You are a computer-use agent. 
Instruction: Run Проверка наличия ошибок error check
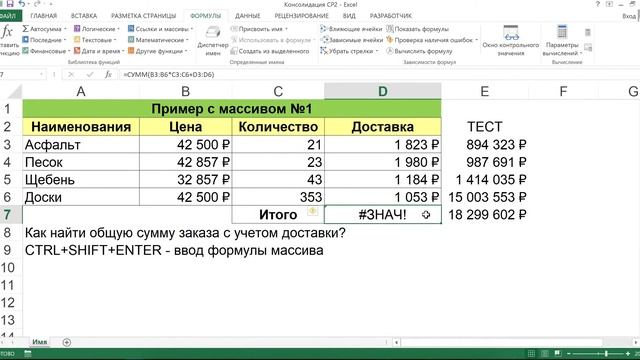(432, 40)
